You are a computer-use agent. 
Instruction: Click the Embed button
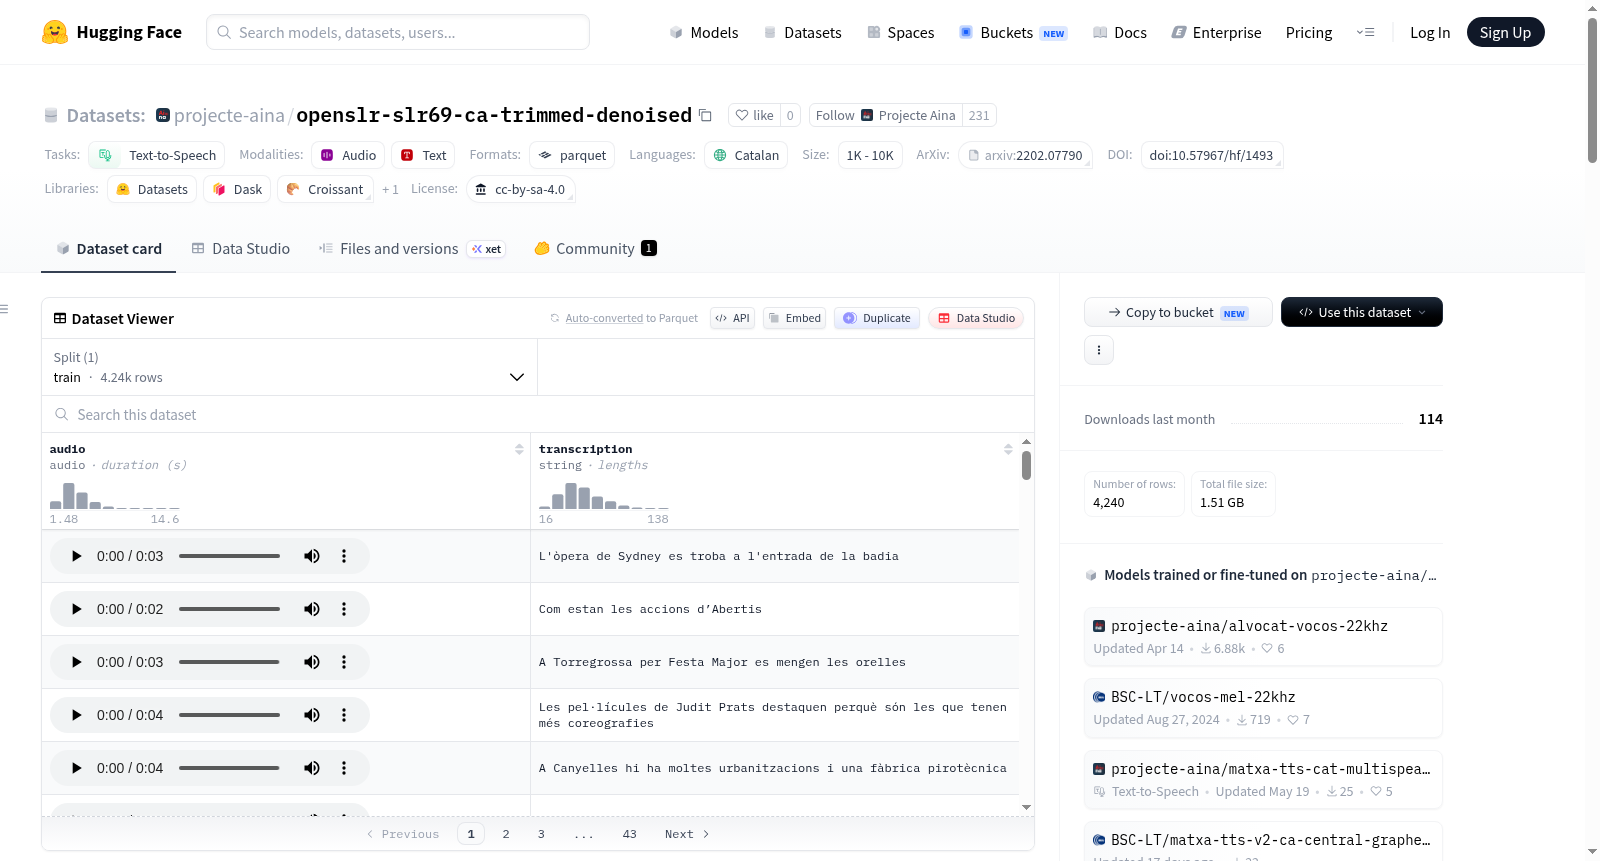point(794,318)
